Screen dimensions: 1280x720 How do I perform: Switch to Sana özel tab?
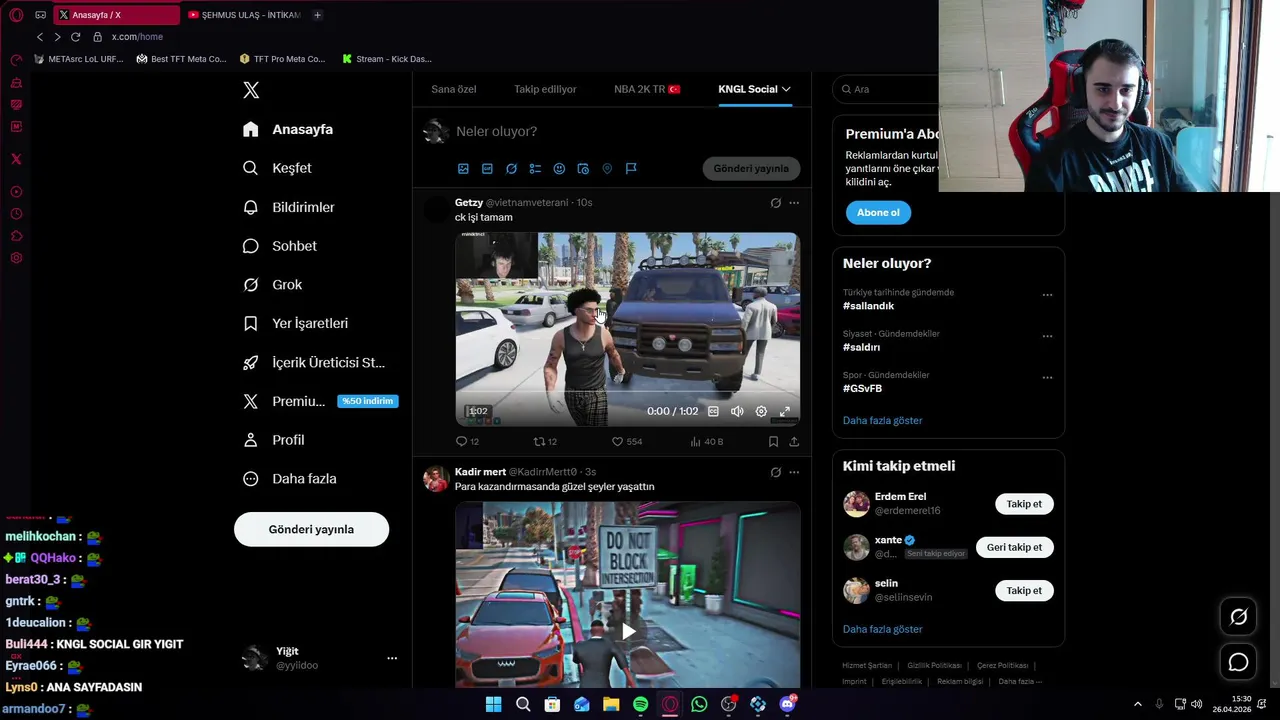coord(454,89)
